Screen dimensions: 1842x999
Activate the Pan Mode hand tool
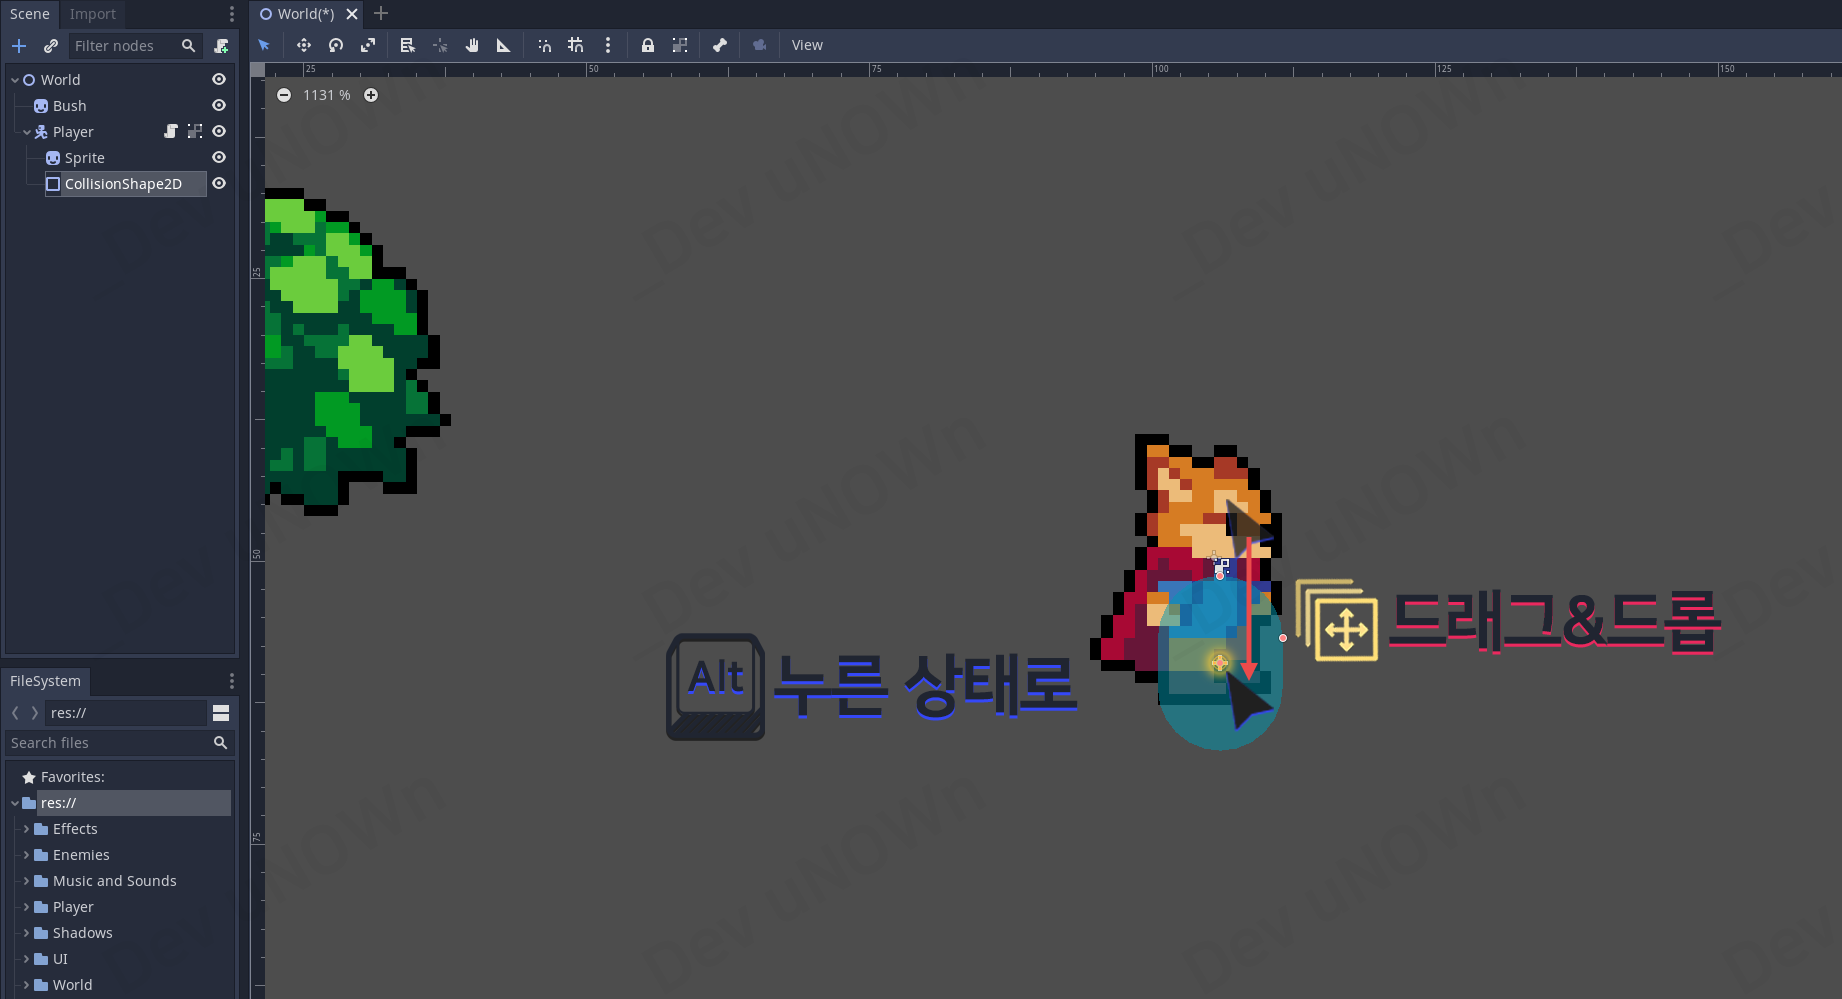(x=472, y=45)
